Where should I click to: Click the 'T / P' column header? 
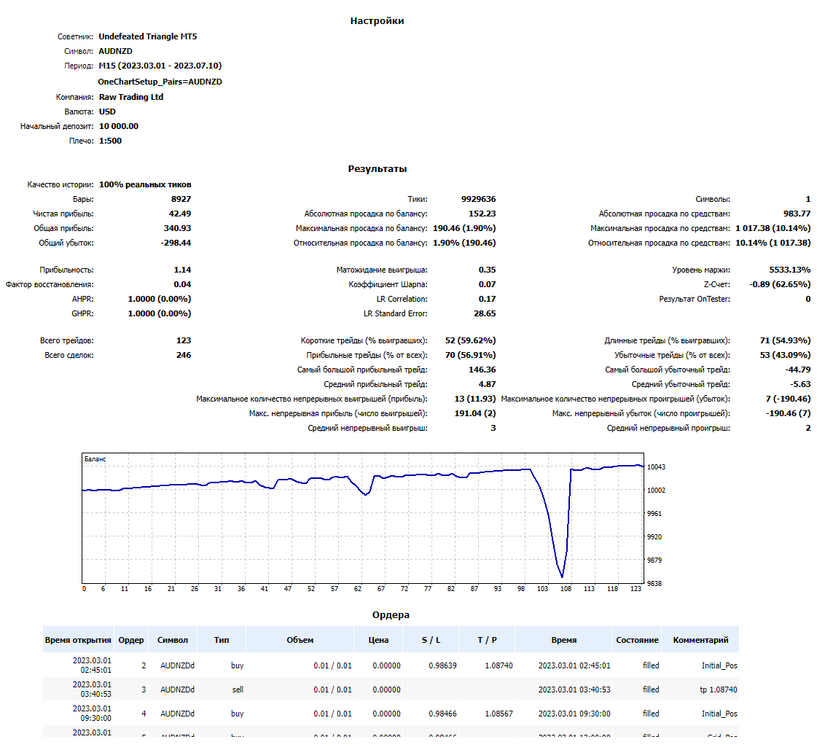[x=487, y=640]
